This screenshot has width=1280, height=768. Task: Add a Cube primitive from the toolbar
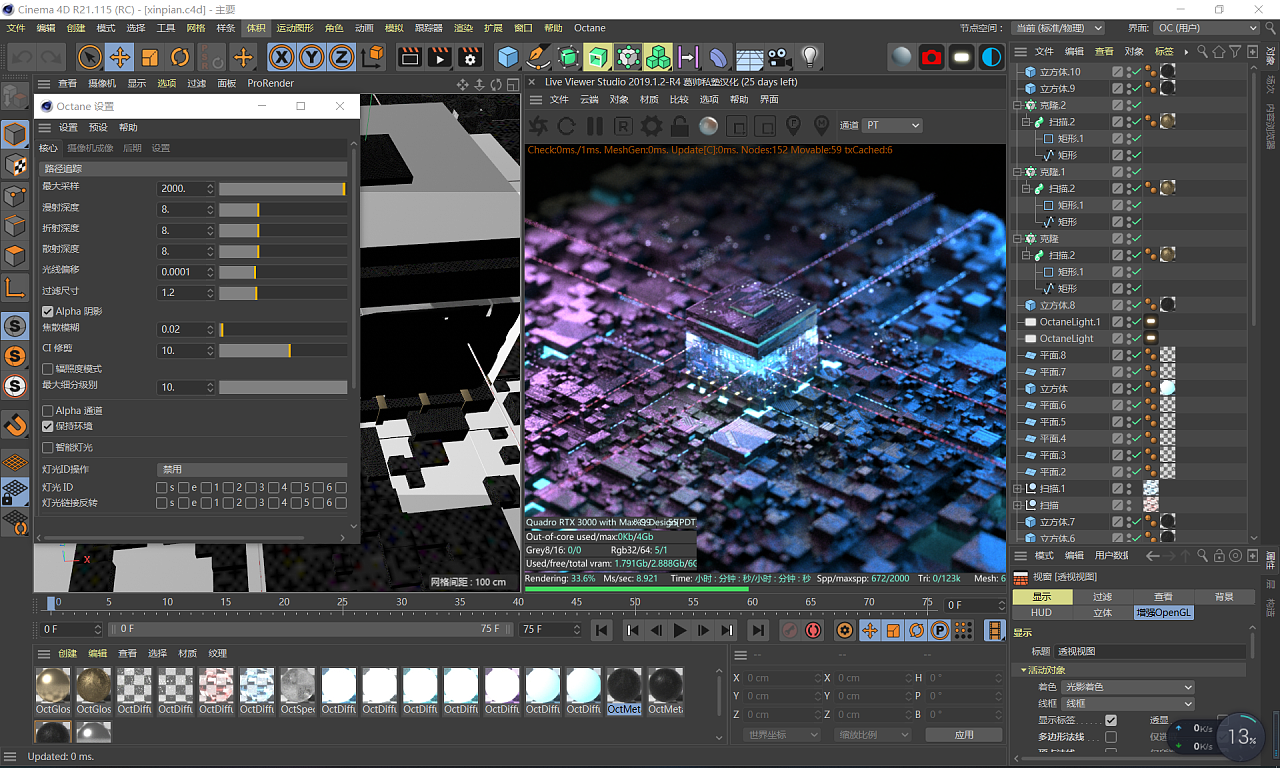[508, 57]
